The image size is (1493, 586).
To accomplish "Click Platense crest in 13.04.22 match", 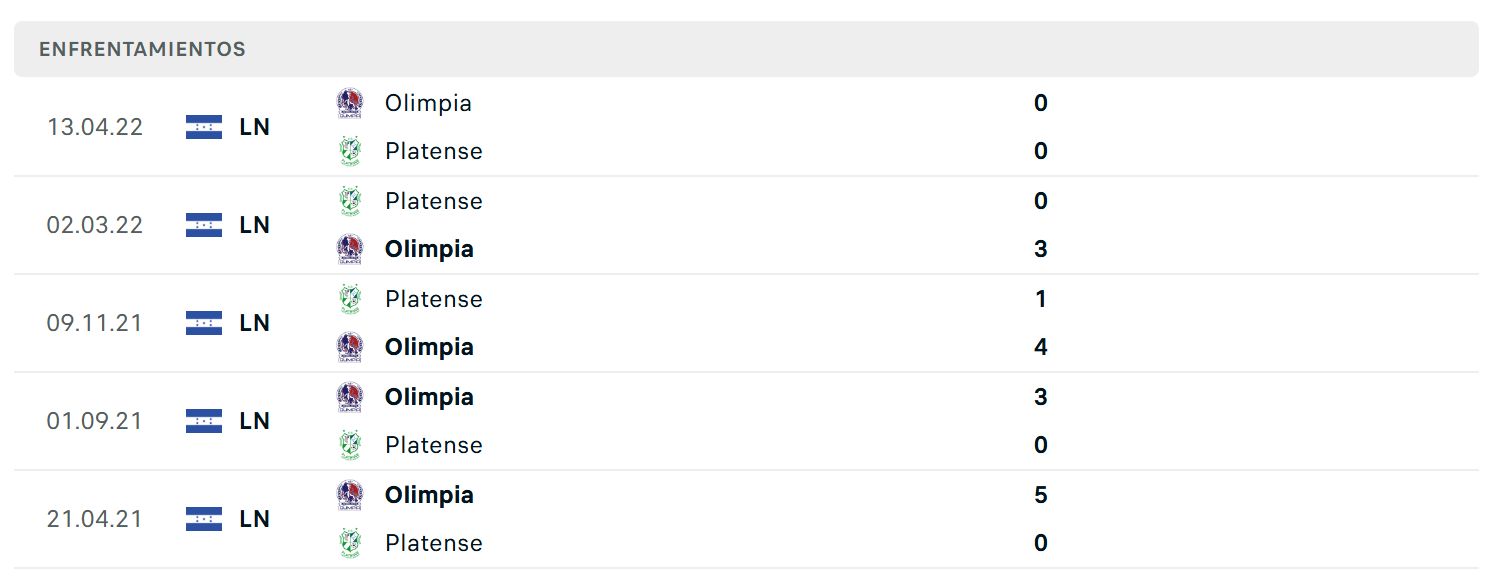I will [349, 151].
